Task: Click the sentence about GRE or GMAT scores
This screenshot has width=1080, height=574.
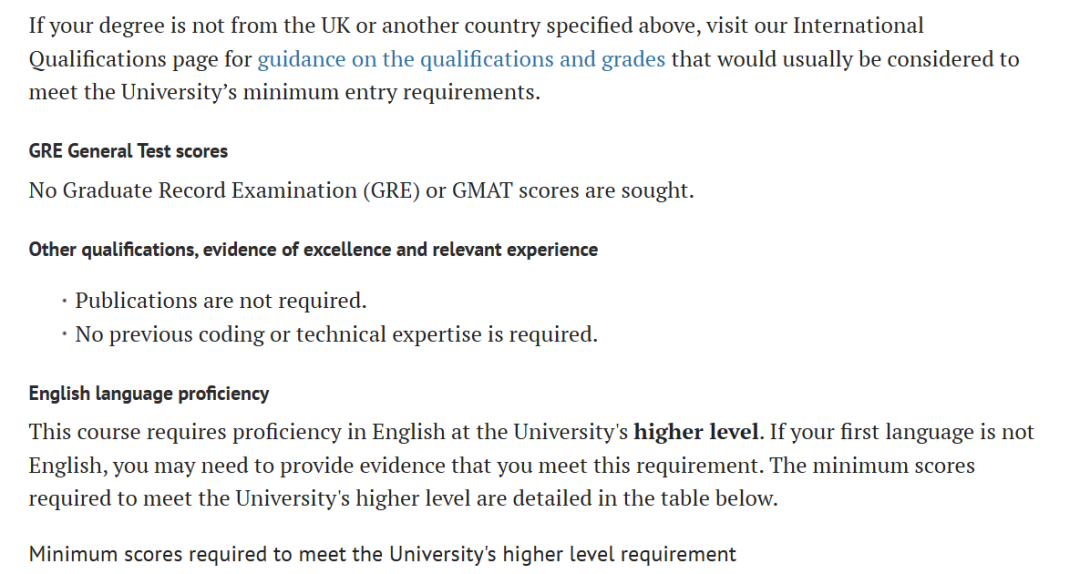Action: tap(361, 190)
